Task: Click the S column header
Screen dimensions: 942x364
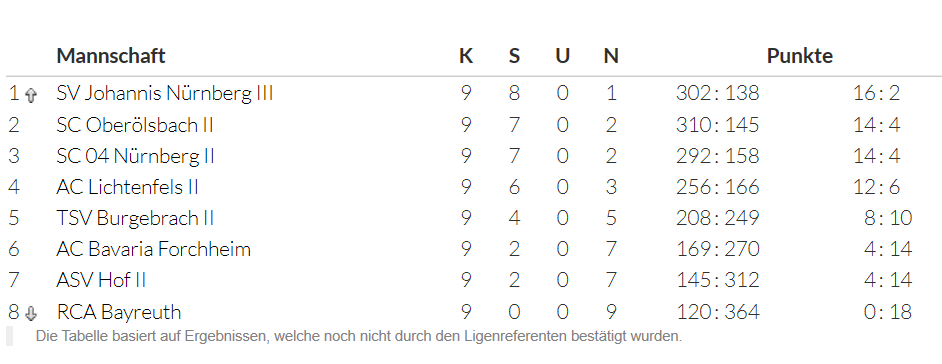Action: 514,55
